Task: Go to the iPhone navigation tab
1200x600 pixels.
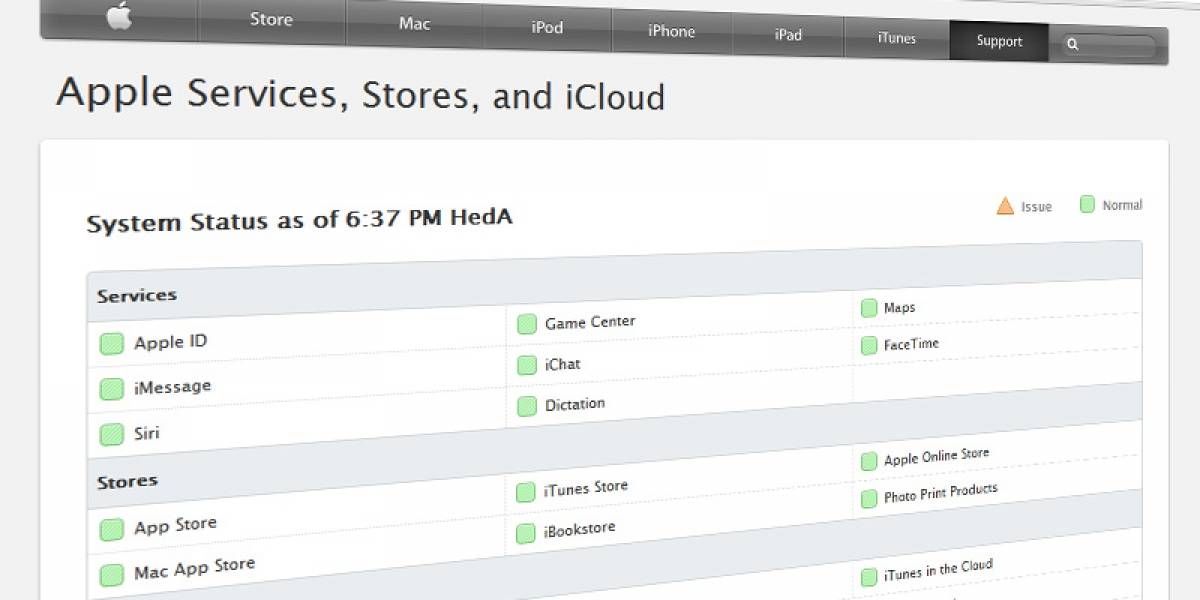Action: (x=671, y=31)
